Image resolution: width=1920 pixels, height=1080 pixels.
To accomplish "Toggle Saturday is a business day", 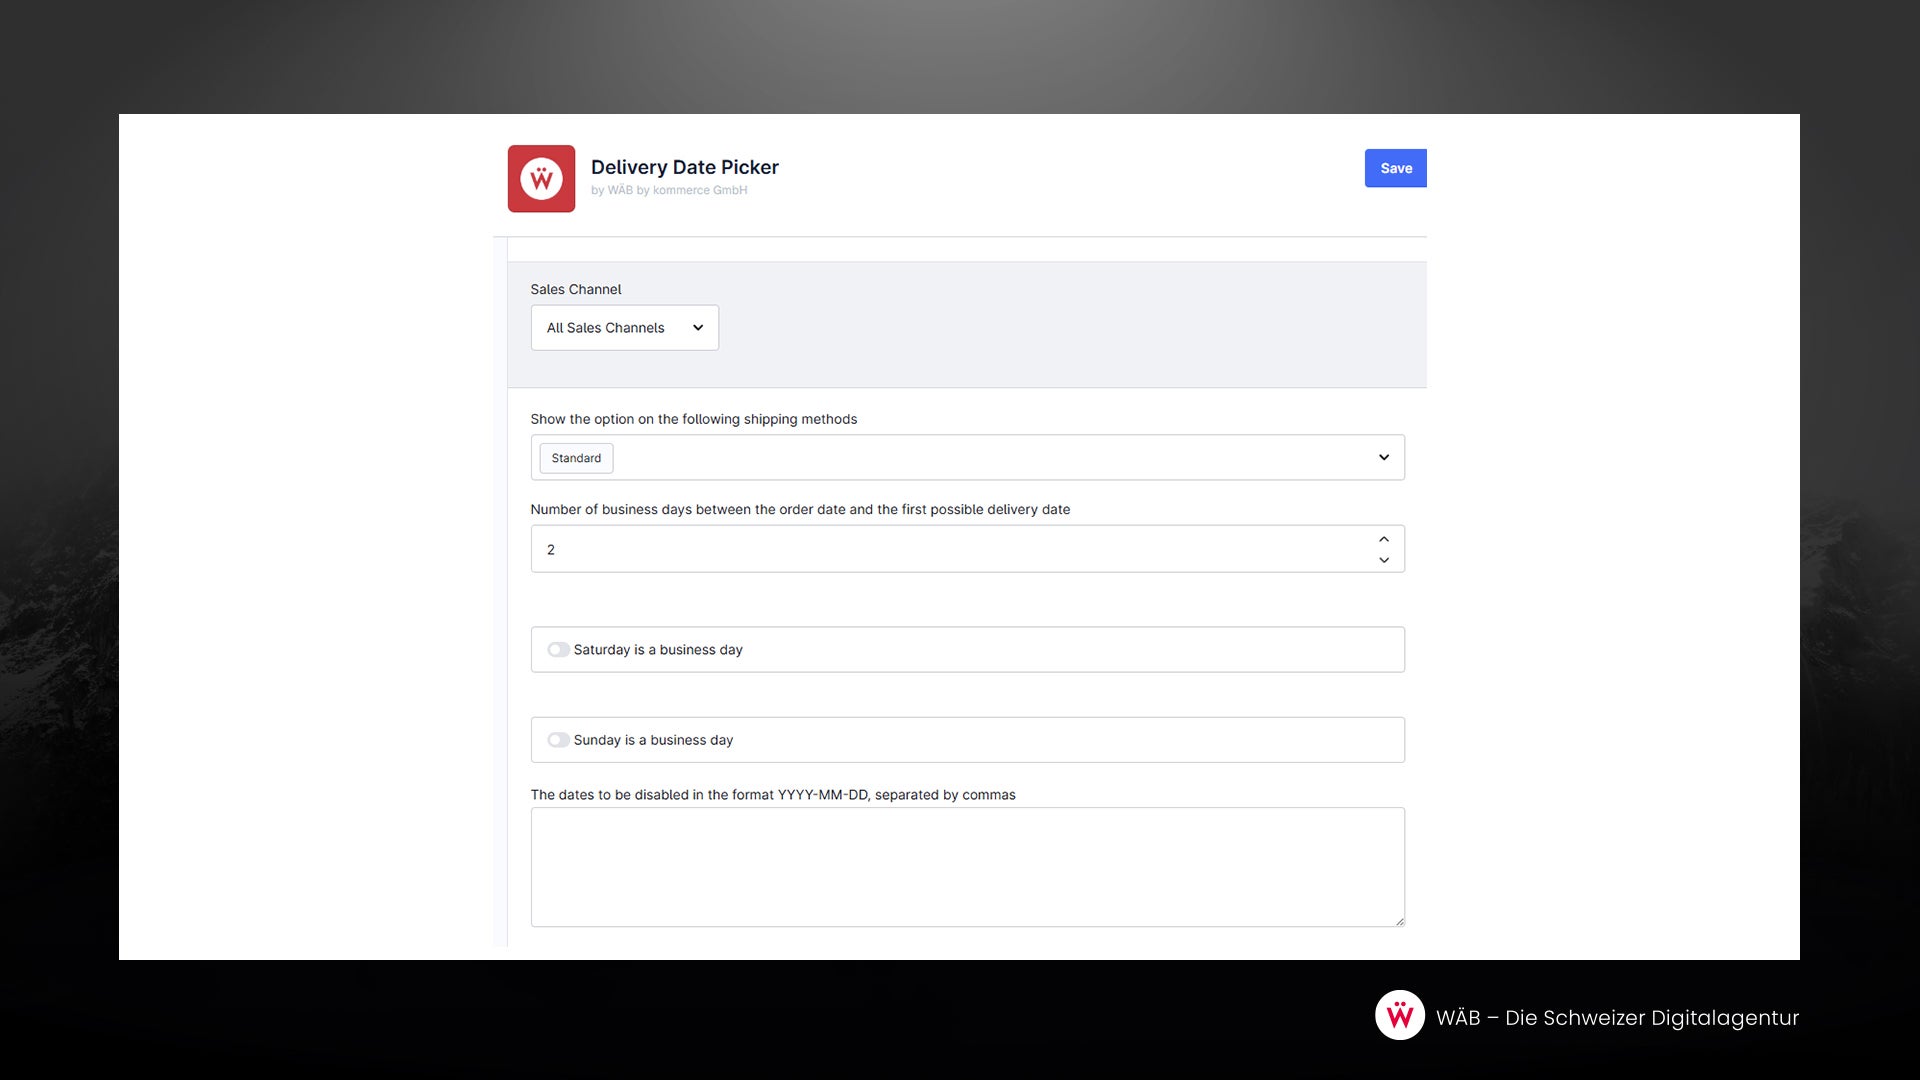I will (x=558, y=650).
